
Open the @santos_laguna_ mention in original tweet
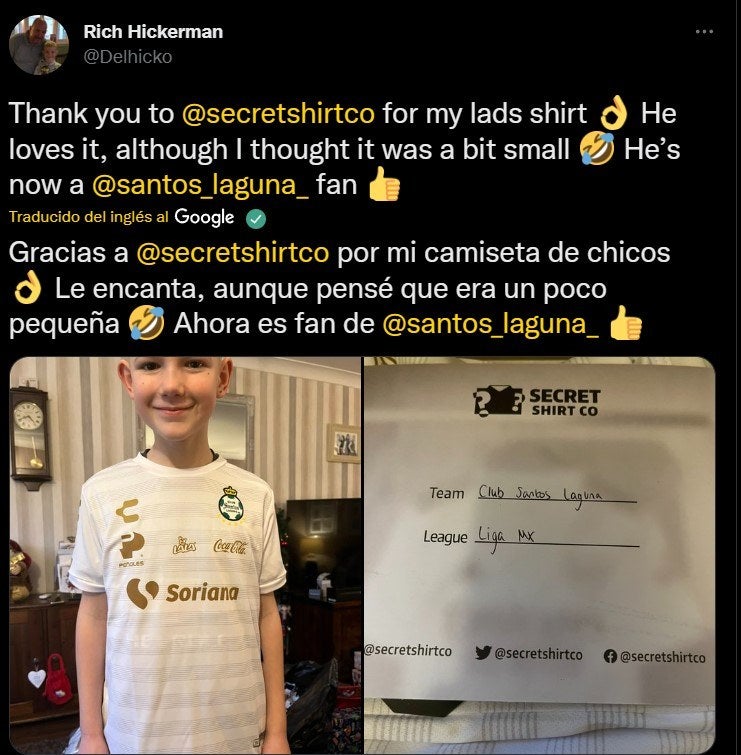click(200, 185)
